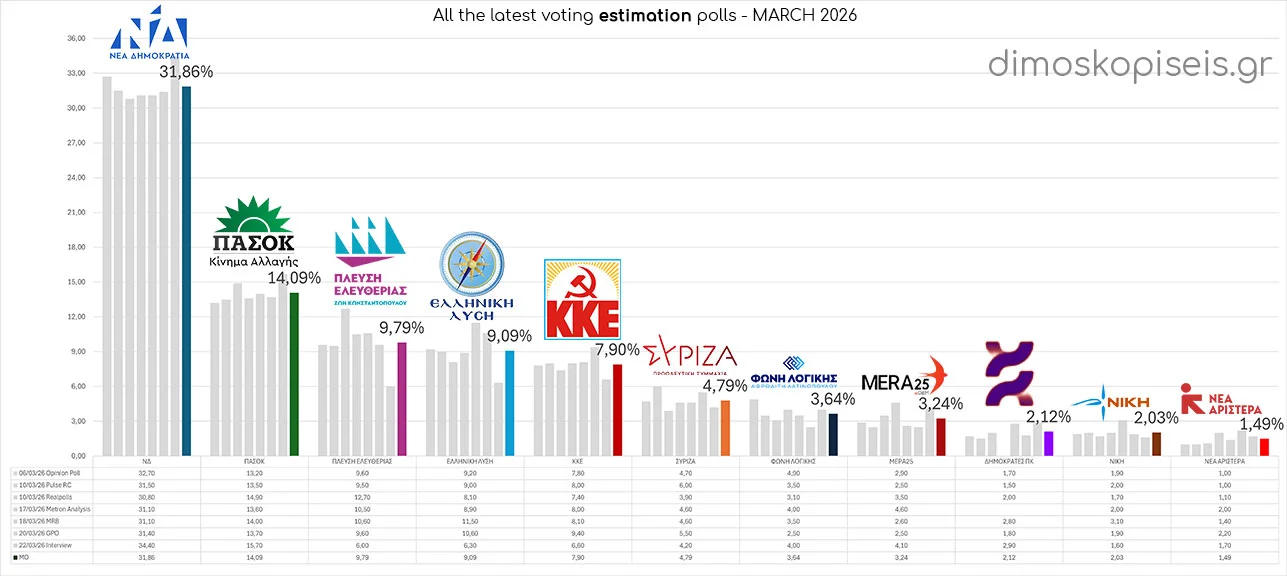Click the 06/03/26 Opinion Poll legend row

(52, 468)
